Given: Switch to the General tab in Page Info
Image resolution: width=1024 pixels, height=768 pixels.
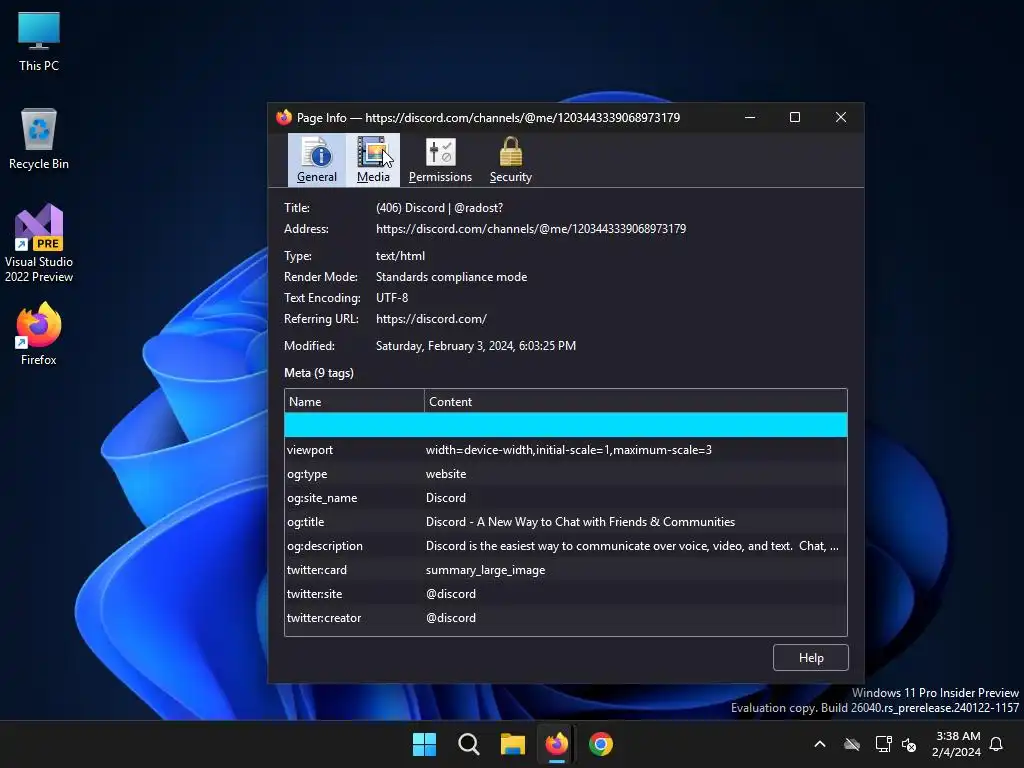Looking at the screenshot, I should coord(317,160).
